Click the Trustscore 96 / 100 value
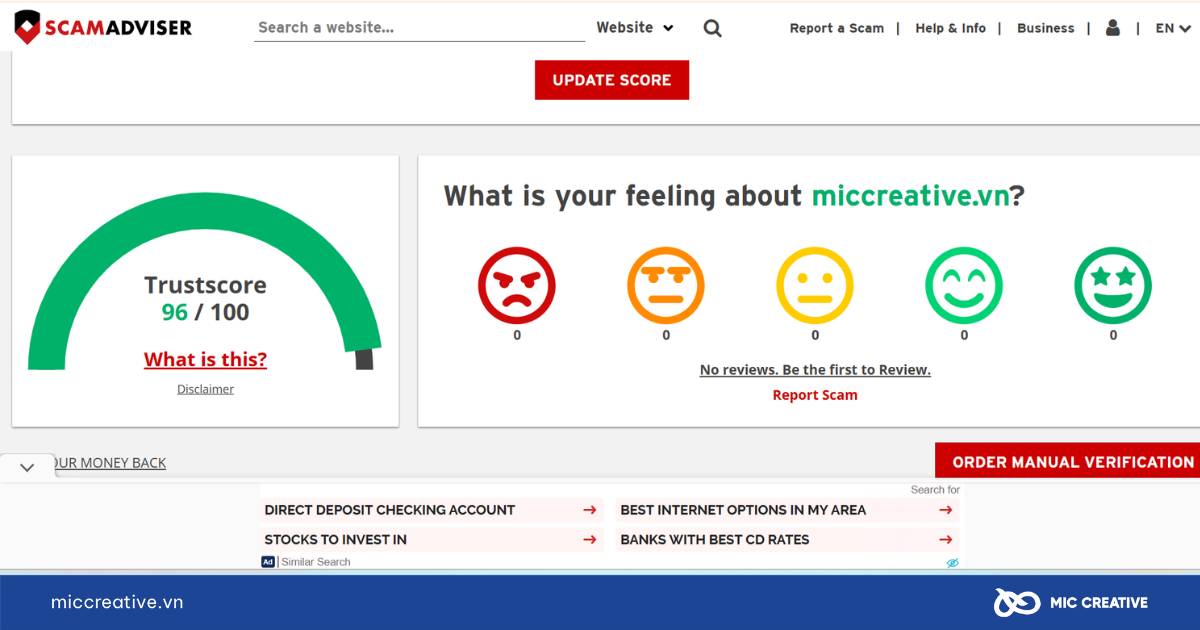 click(x=205, y=312)
